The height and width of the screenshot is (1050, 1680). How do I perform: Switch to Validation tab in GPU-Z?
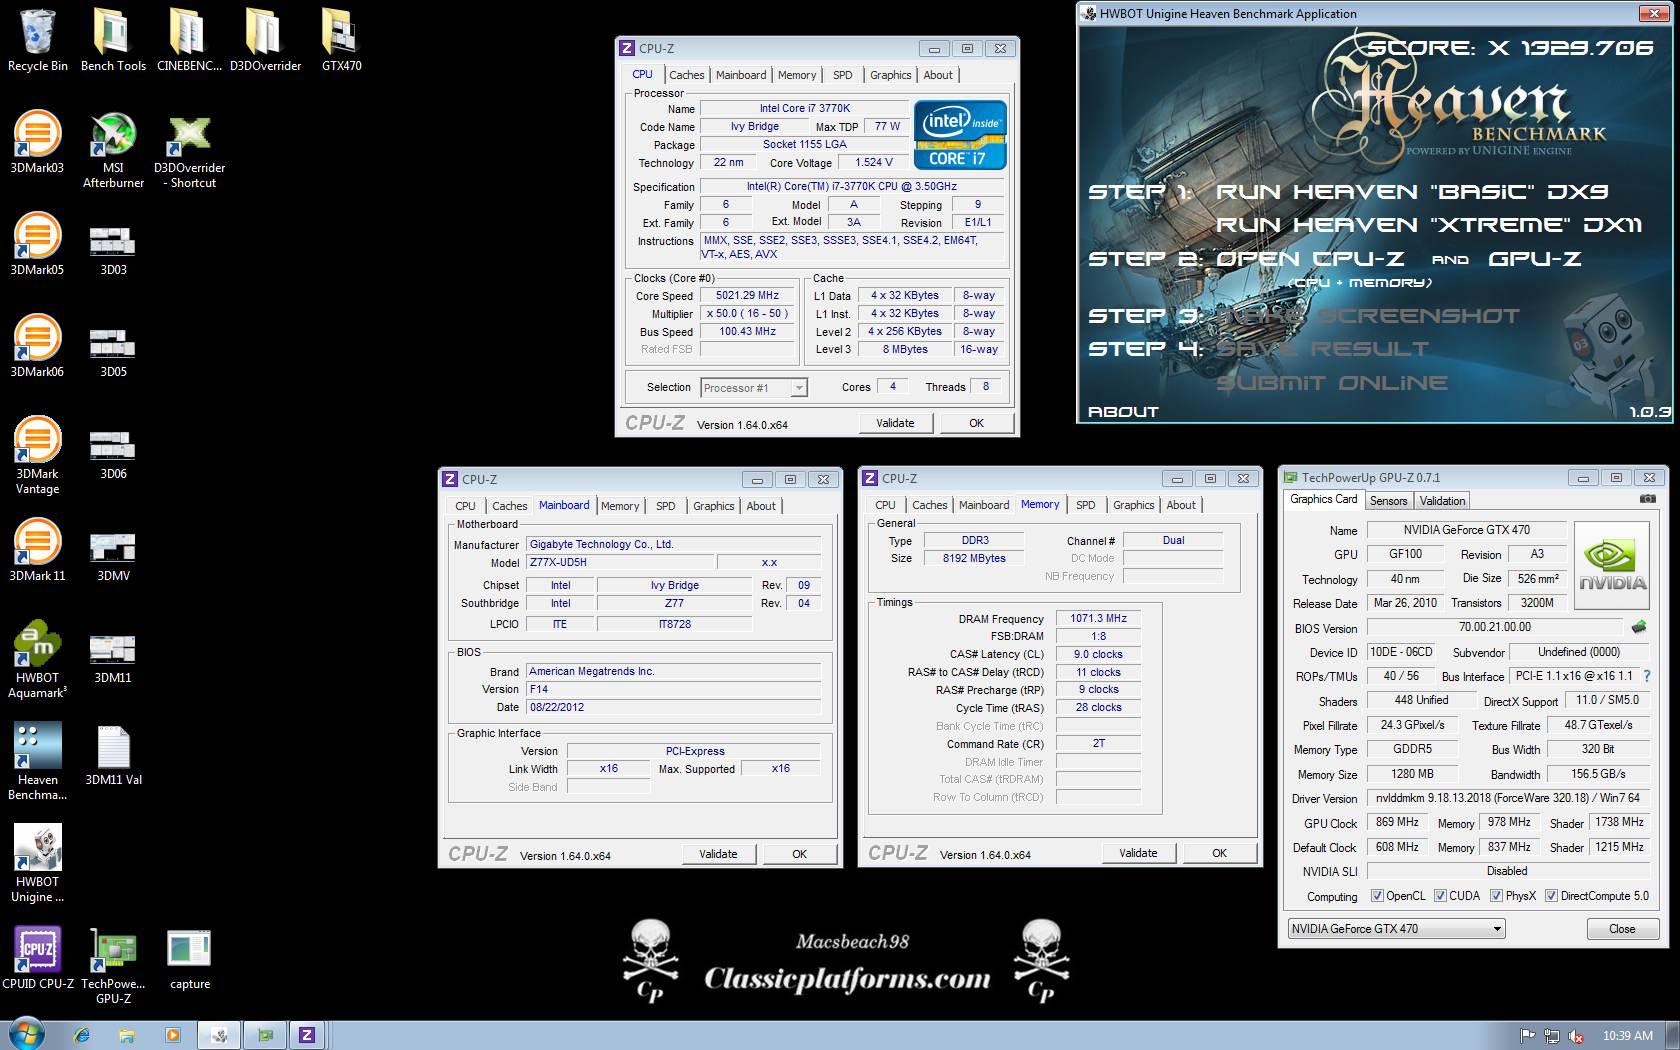coord(1442,501)
